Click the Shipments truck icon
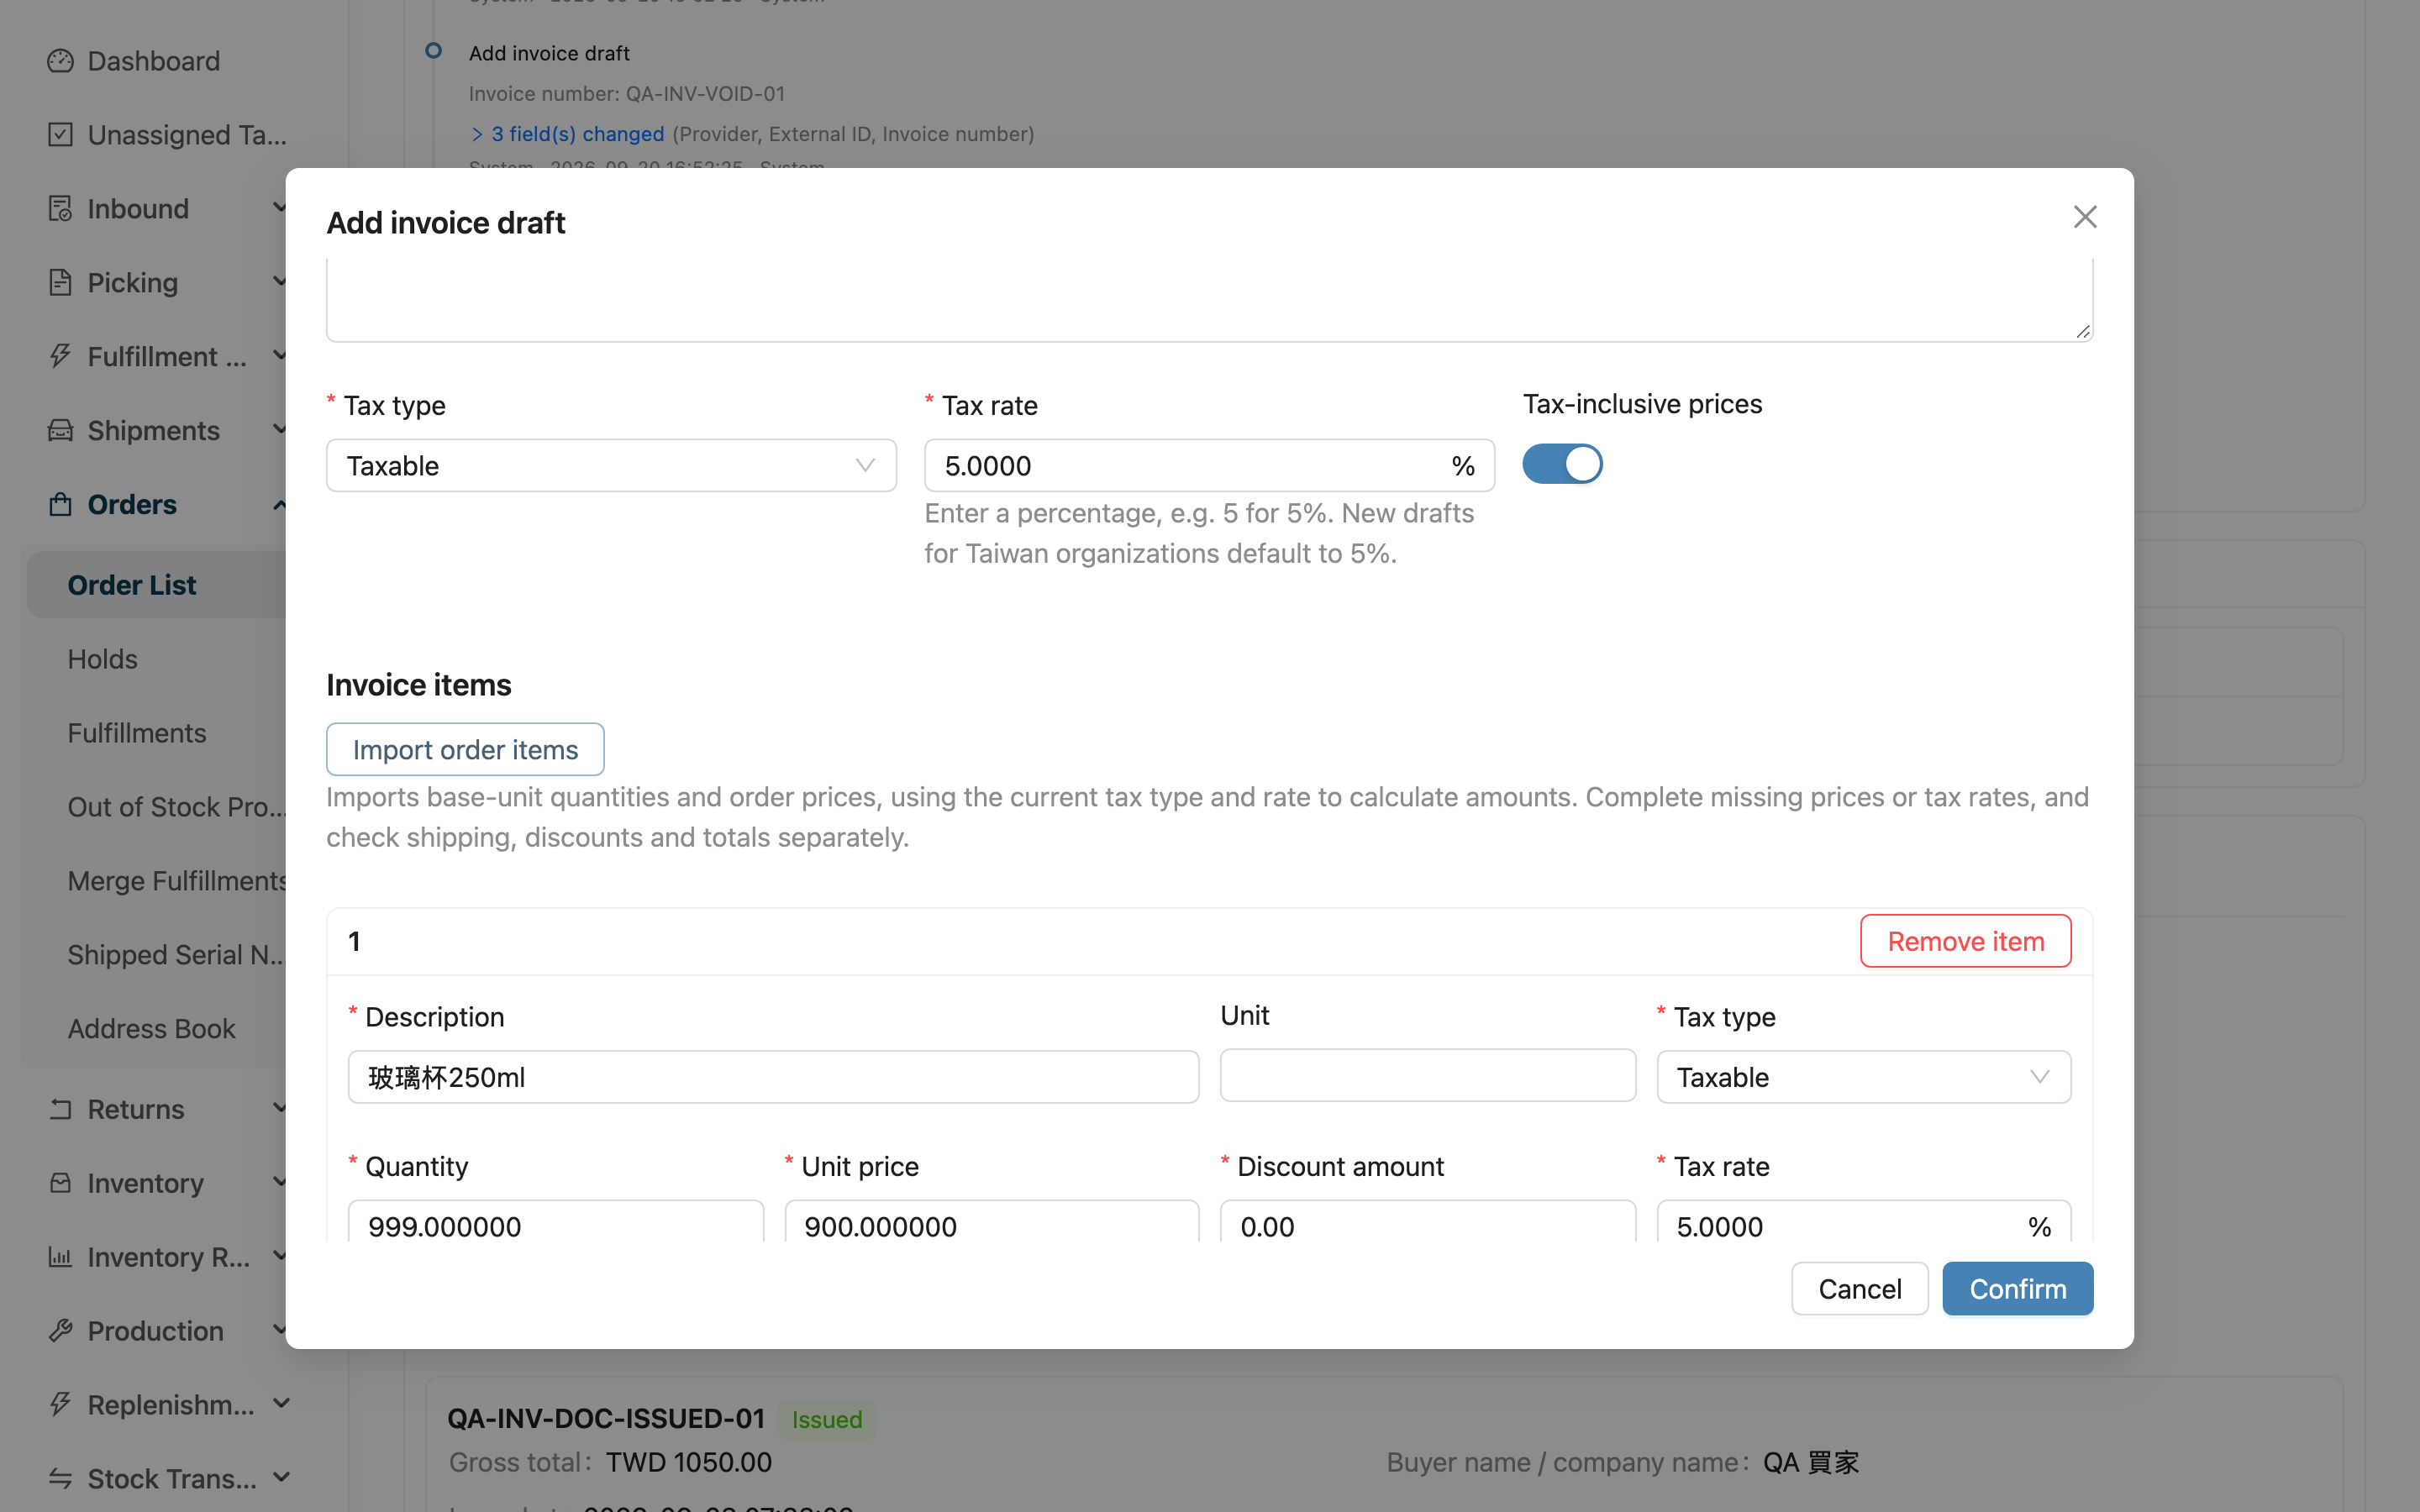 [x=60, y=430]
